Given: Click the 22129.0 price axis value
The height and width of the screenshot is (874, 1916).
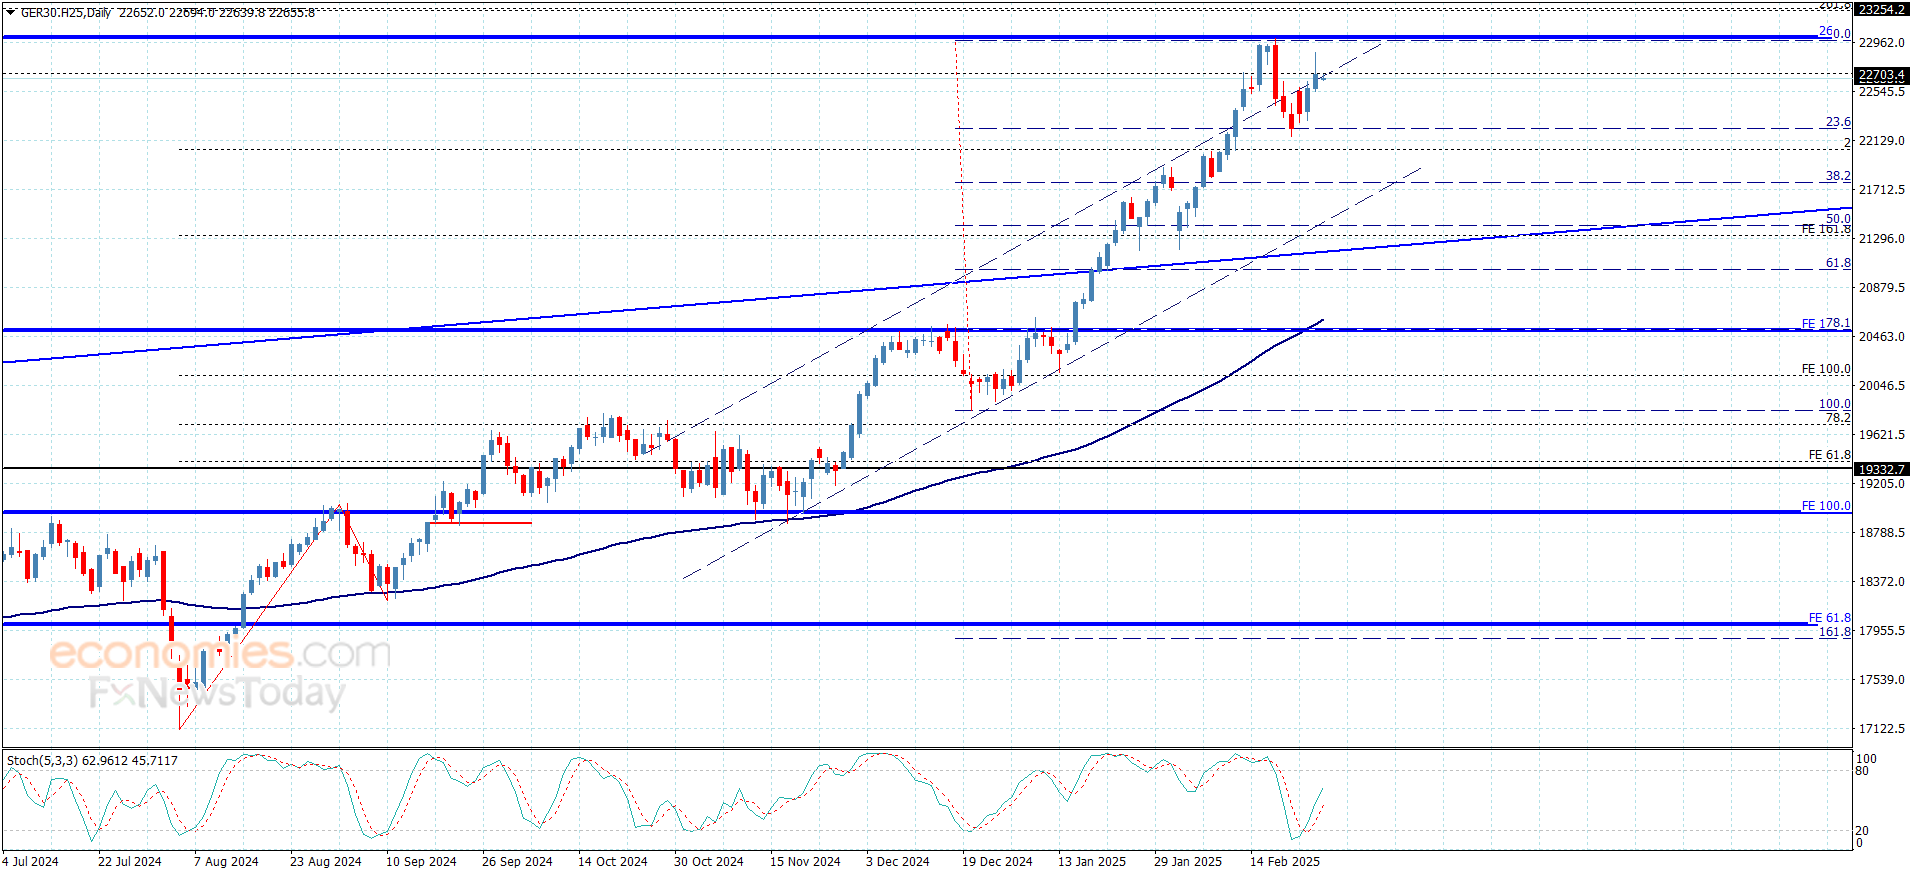Looking at the screenshot, I should tap(1881, 141).
